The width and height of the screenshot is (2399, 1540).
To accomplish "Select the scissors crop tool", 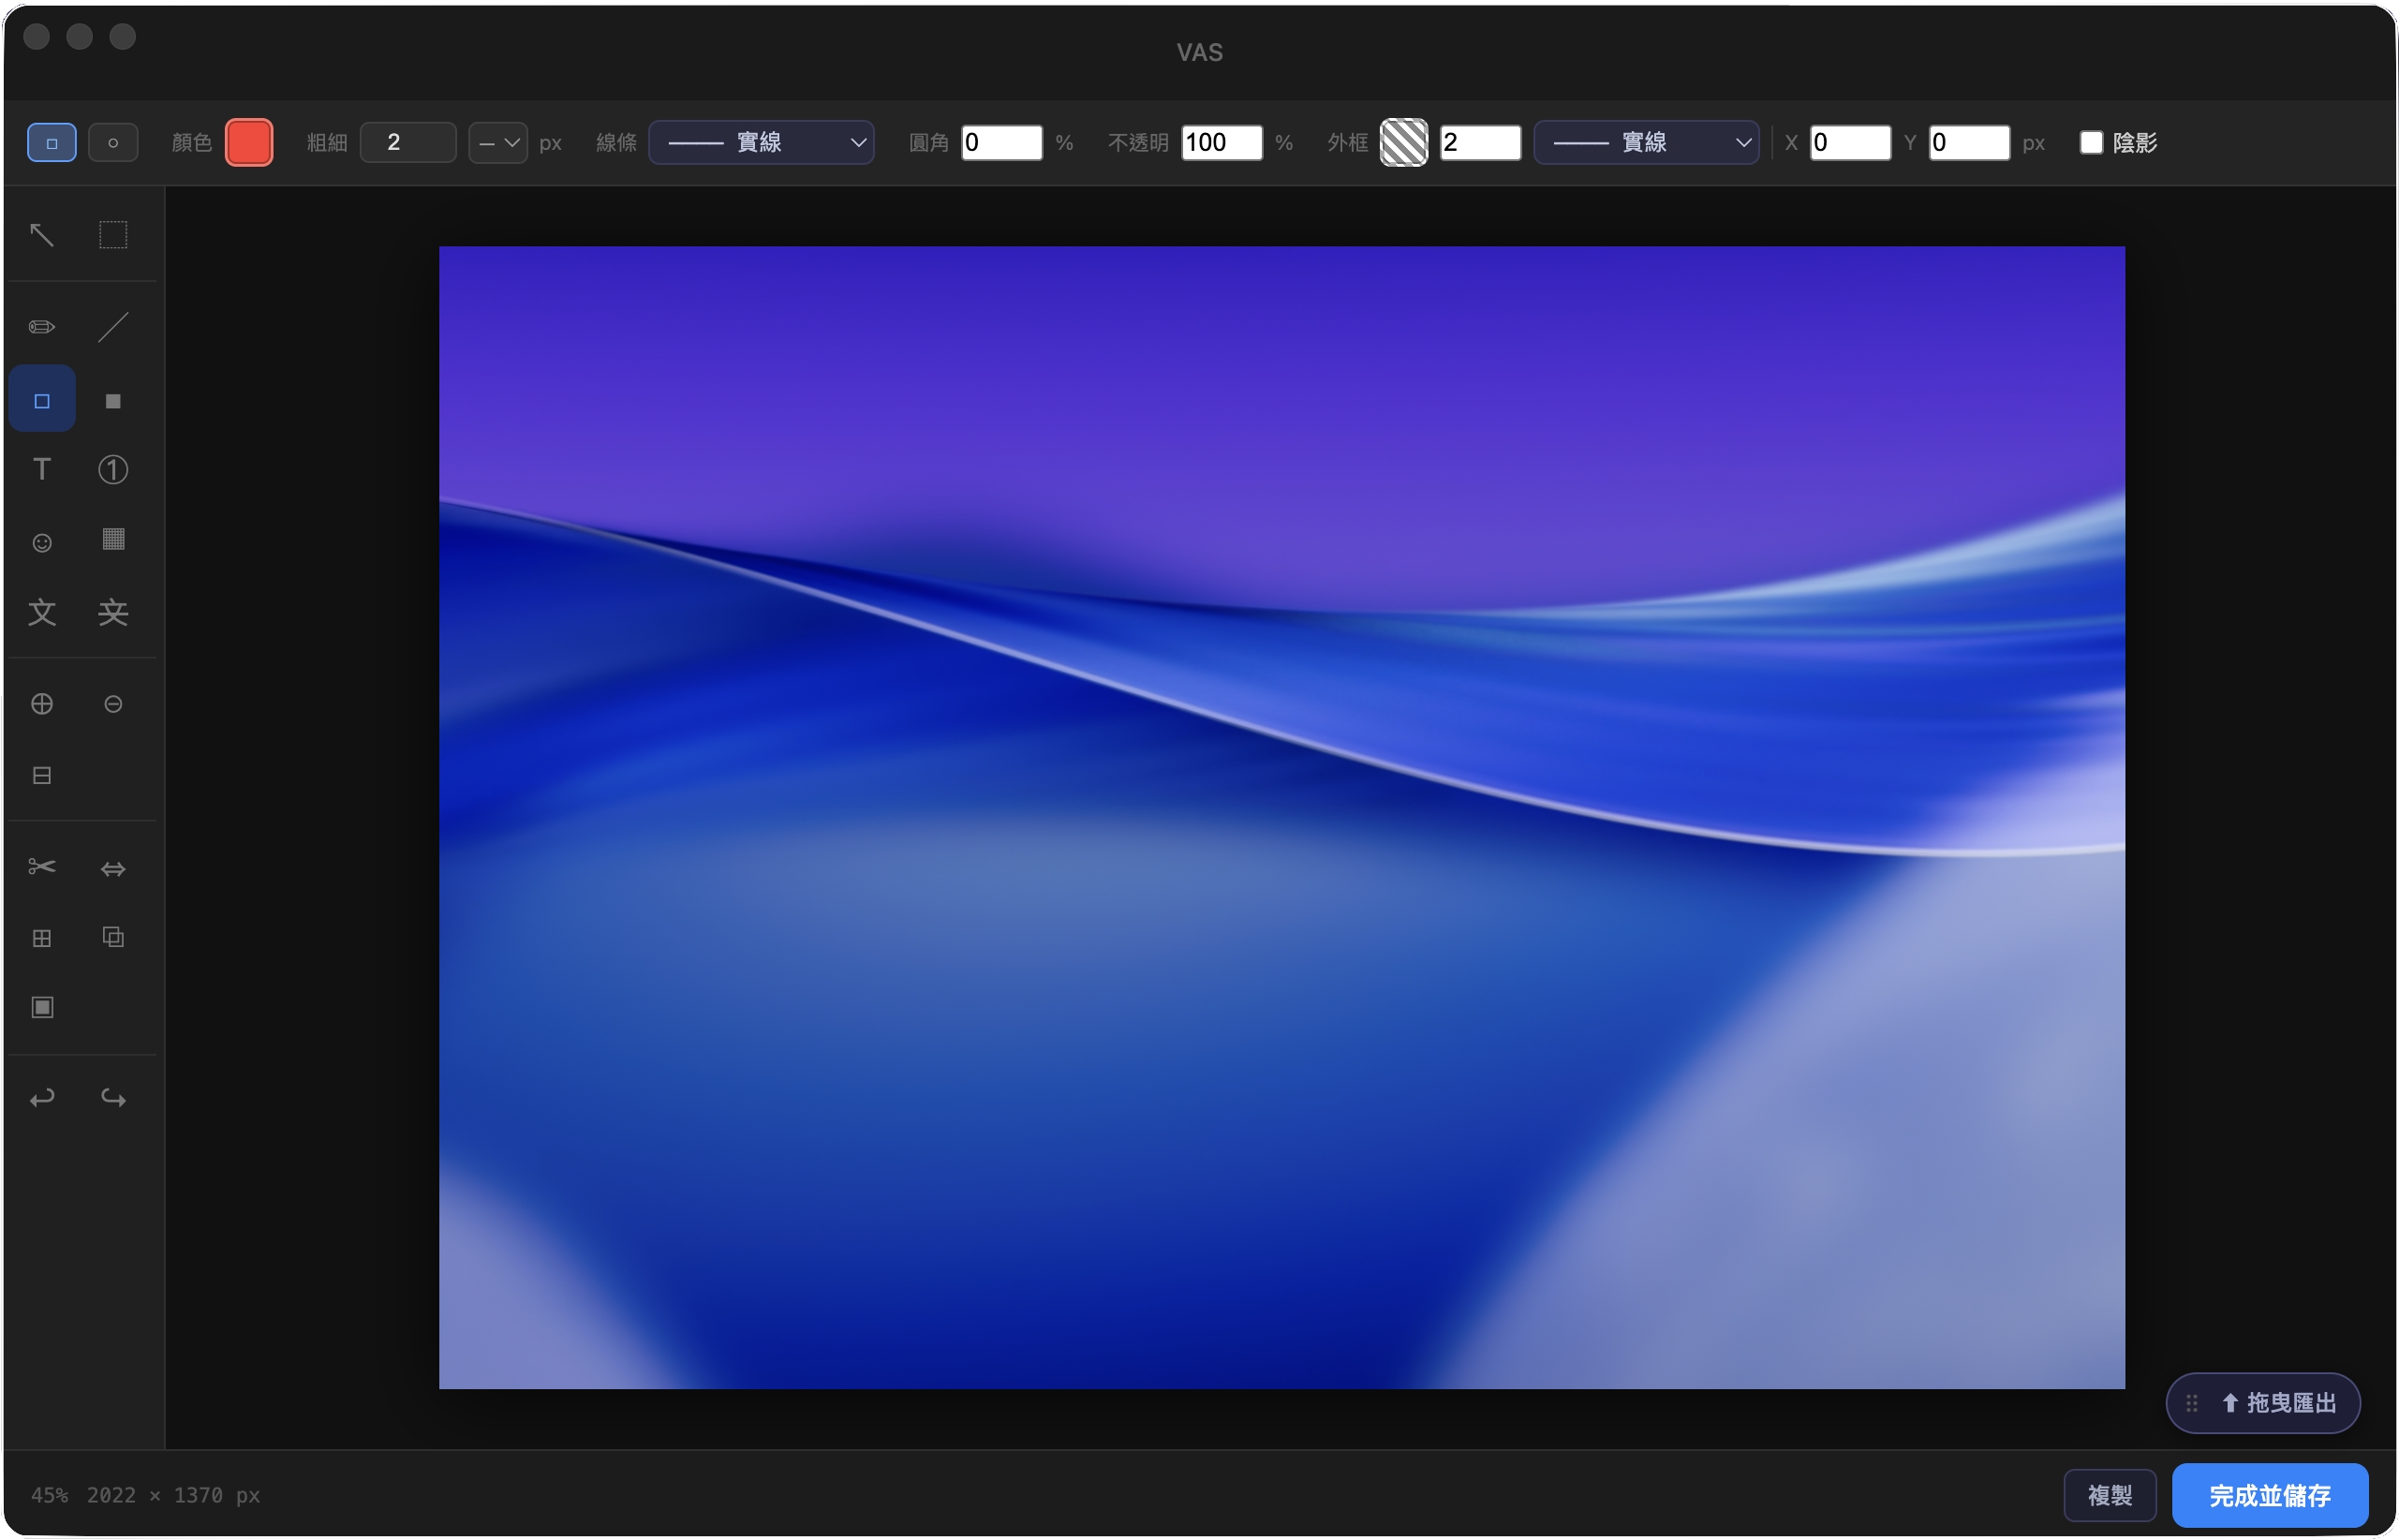I will [x=41, y=866].
